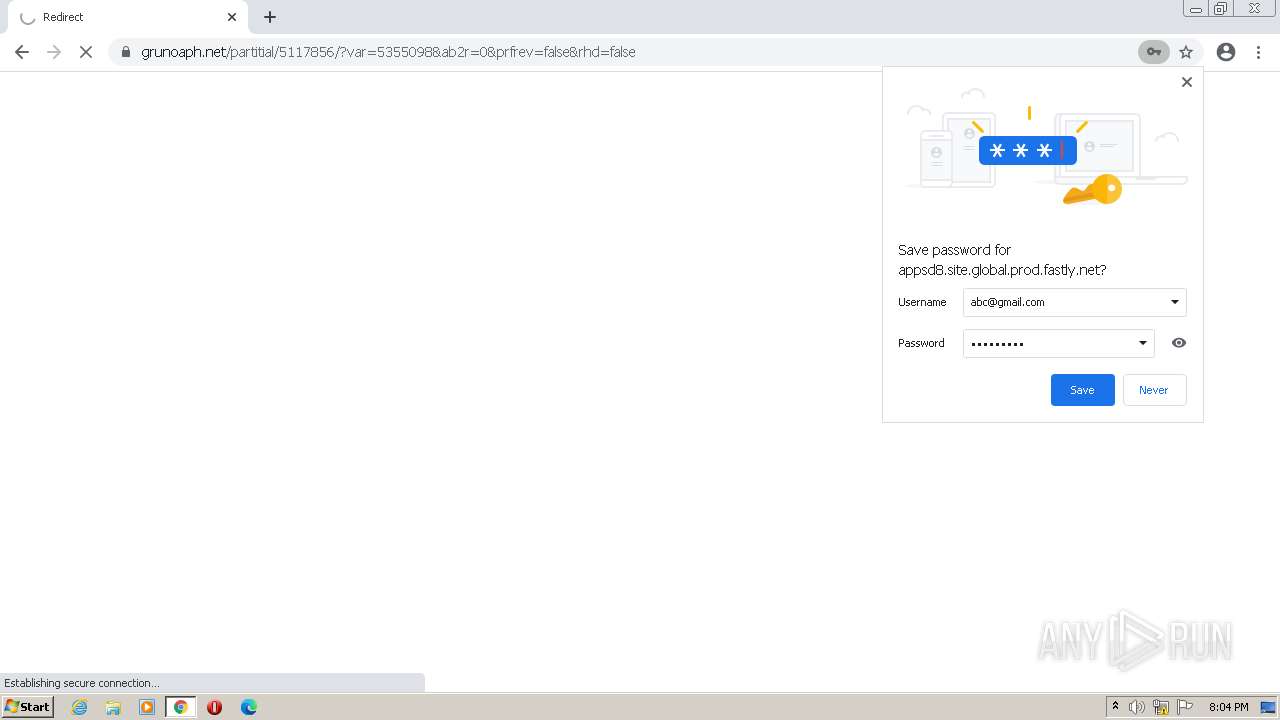Click the 8:04 PM clock
1280x720 pixels.
1228,707
